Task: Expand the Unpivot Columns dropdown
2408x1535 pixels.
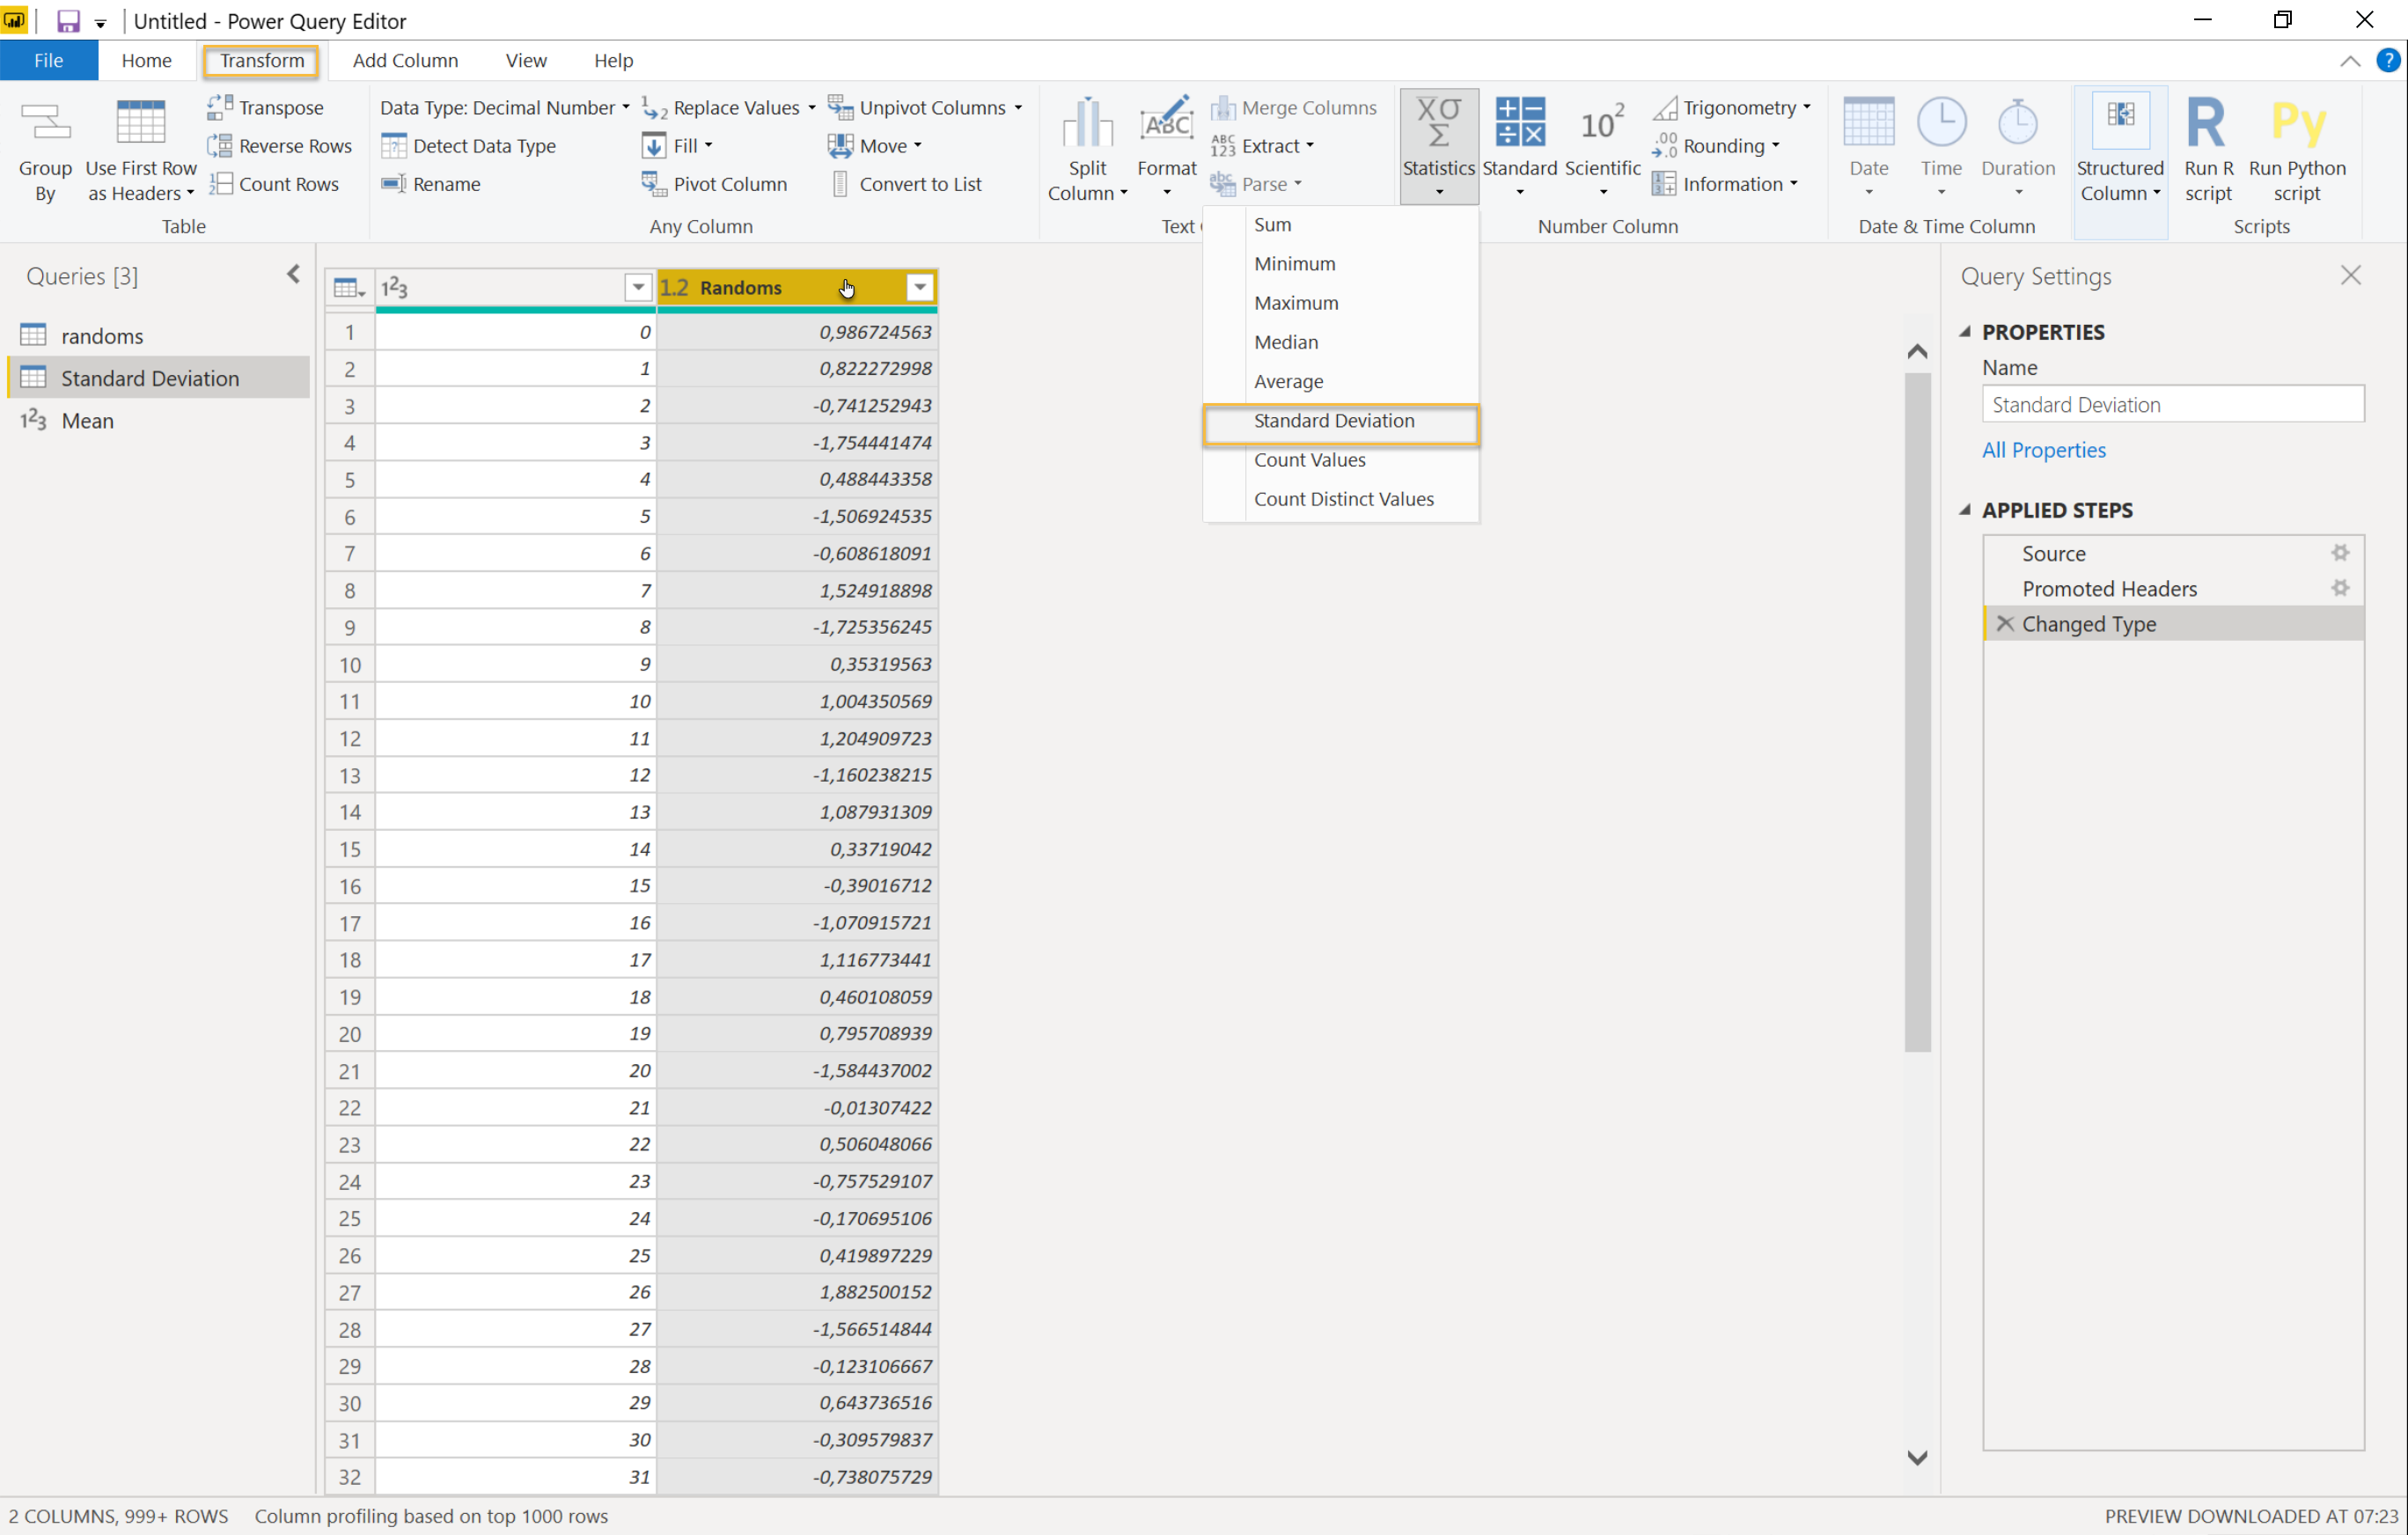Action: pyautogui.click(x=1018, y=107)
